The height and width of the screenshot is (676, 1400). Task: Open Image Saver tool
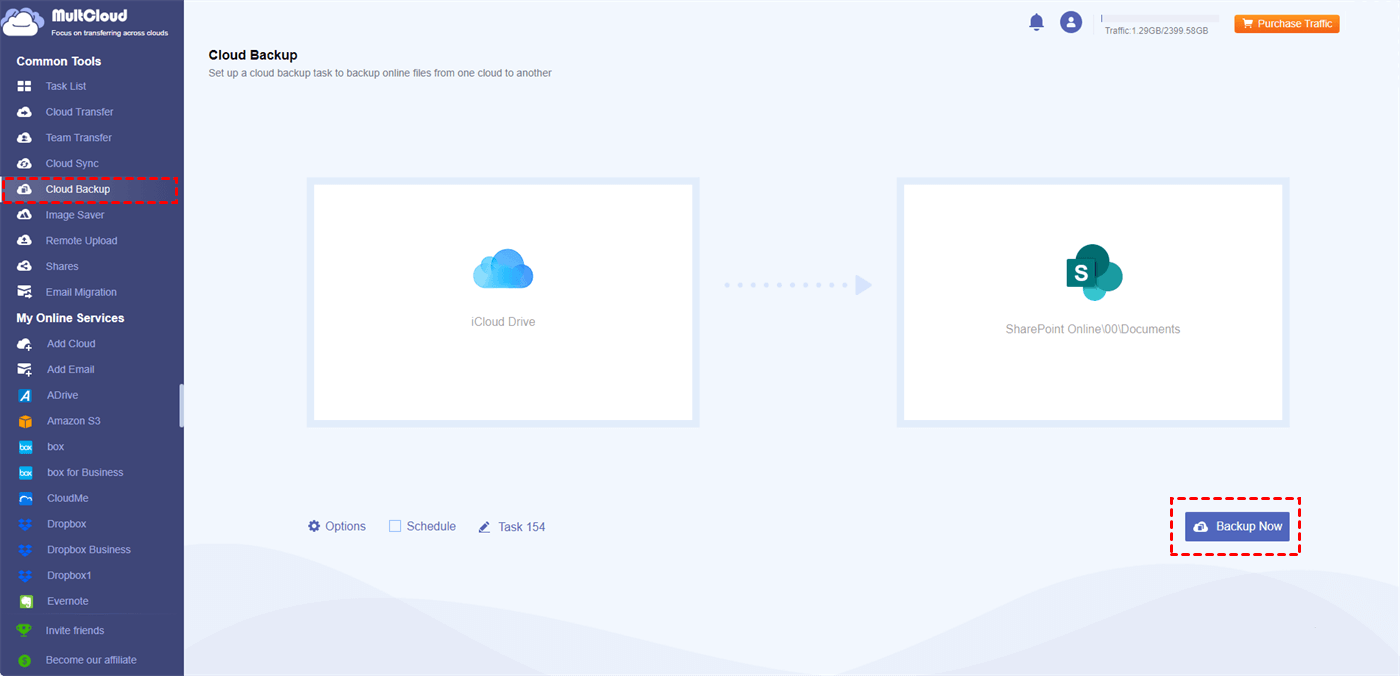(x=75, y=215)
